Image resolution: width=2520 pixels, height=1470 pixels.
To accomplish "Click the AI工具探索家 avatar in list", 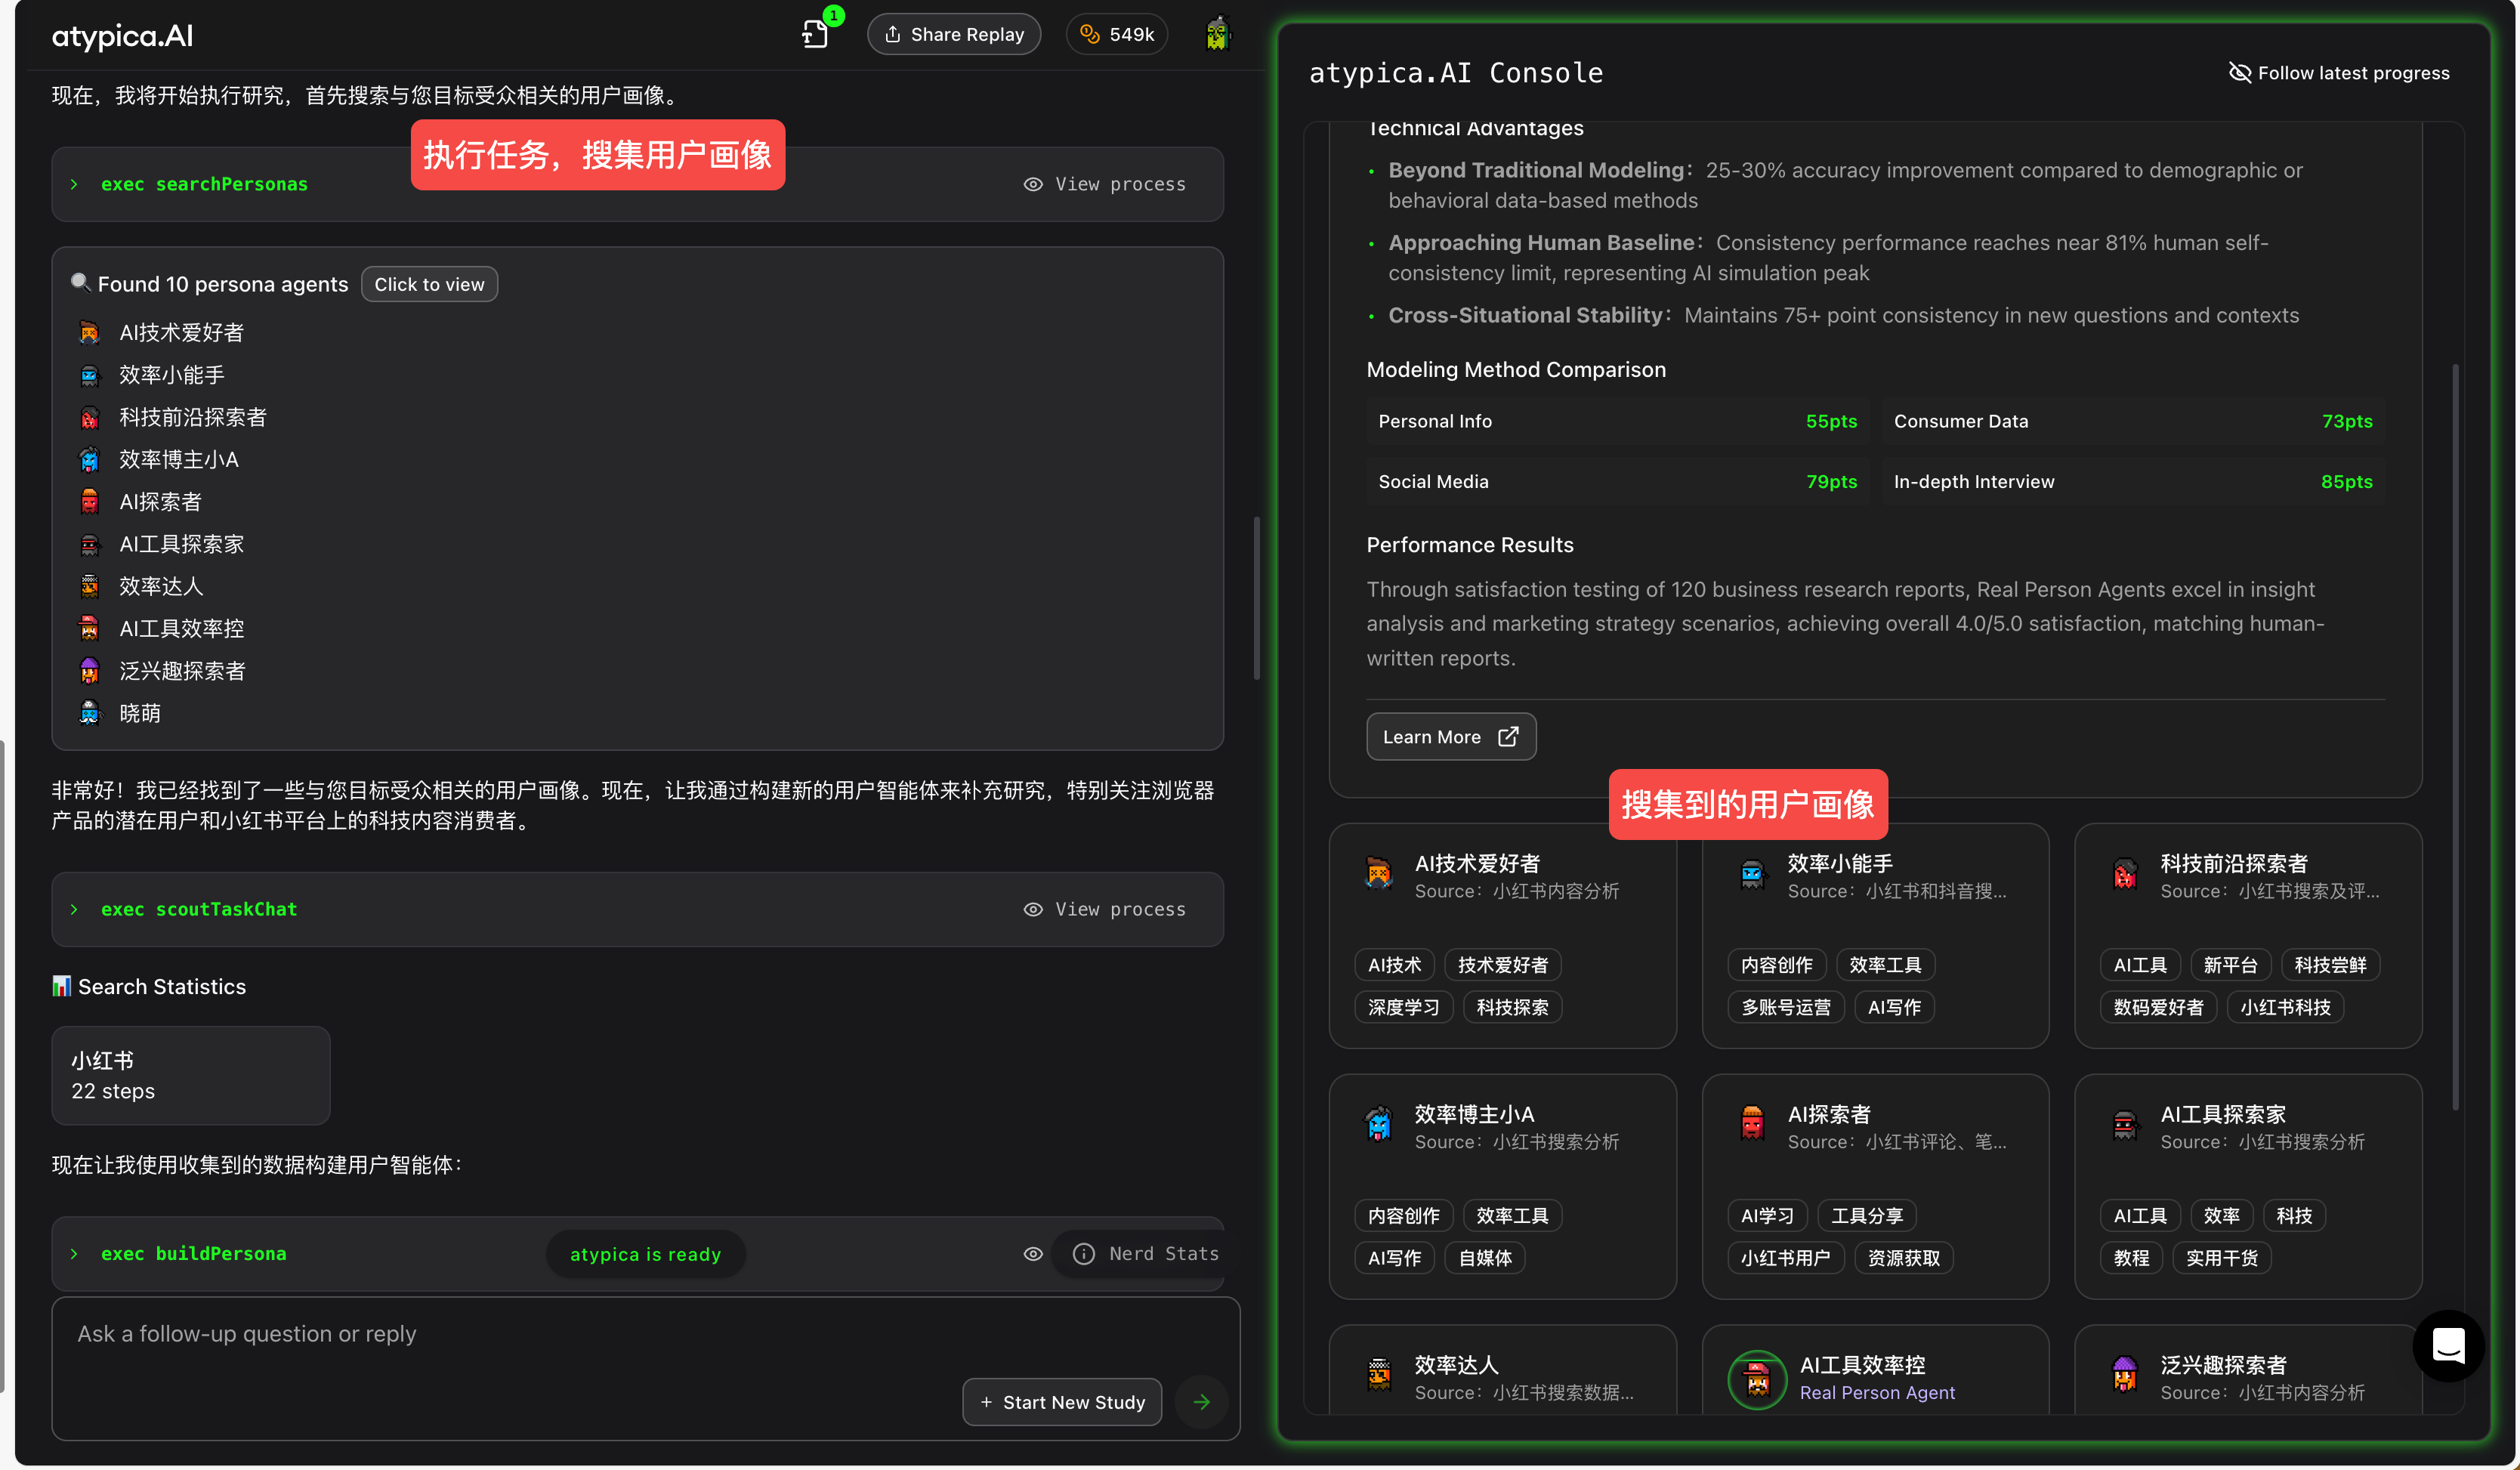I will [90, 544].
